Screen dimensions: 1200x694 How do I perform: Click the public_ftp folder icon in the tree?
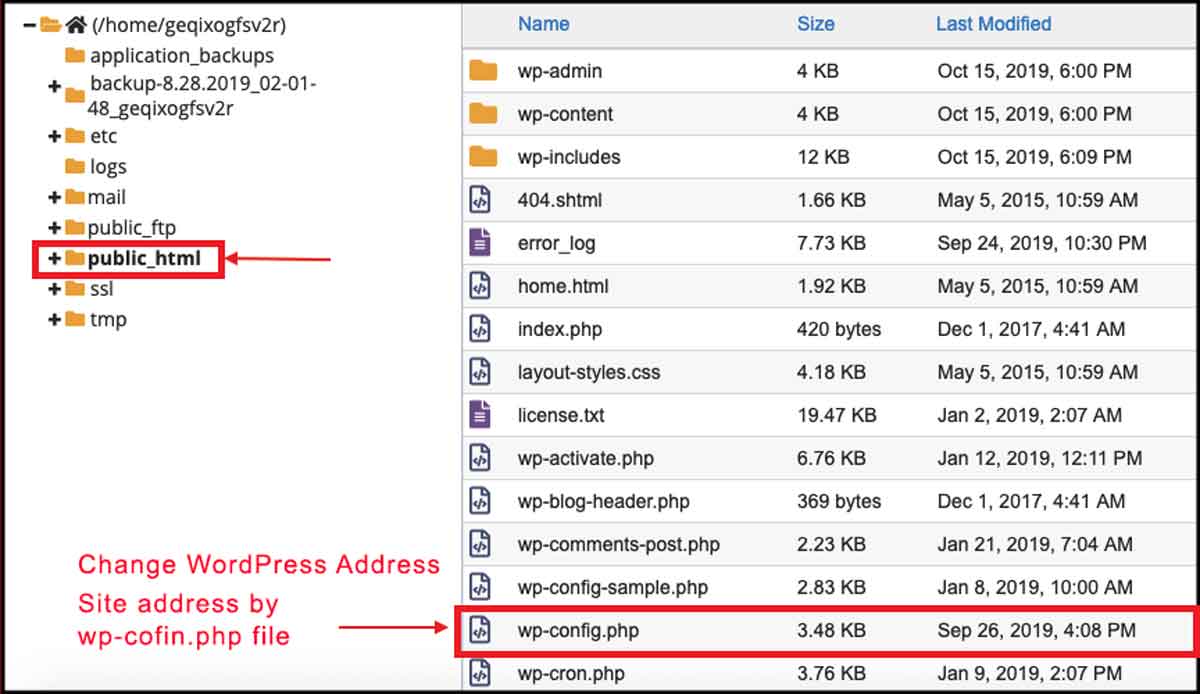point(74,228)
